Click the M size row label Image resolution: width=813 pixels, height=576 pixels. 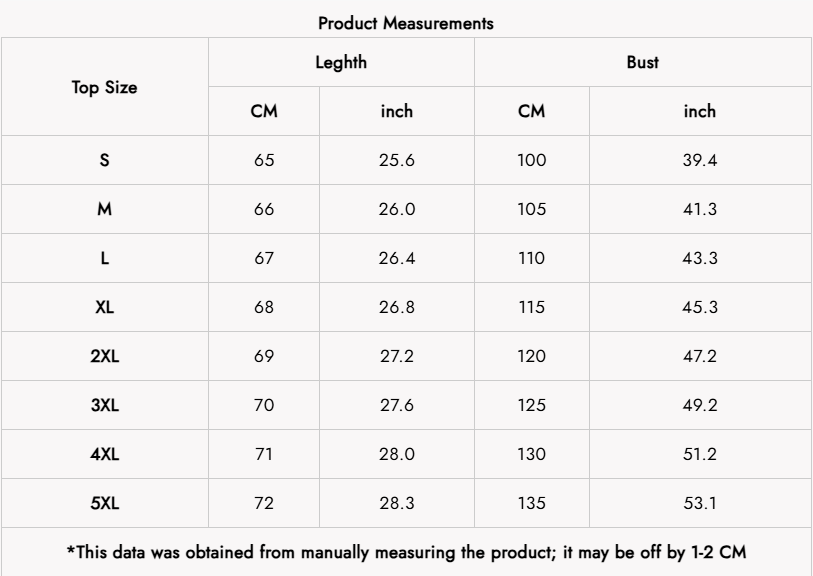[104, 210]
